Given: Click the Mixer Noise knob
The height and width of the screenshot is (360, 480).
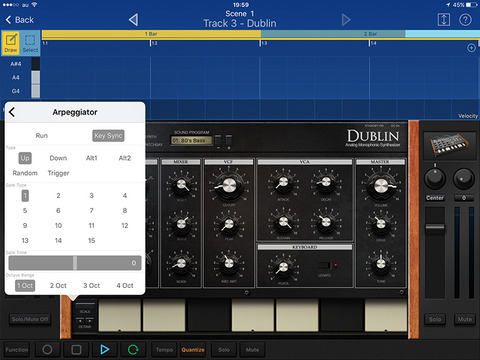Looking at the screenshot, I should (x=181, y=264).
